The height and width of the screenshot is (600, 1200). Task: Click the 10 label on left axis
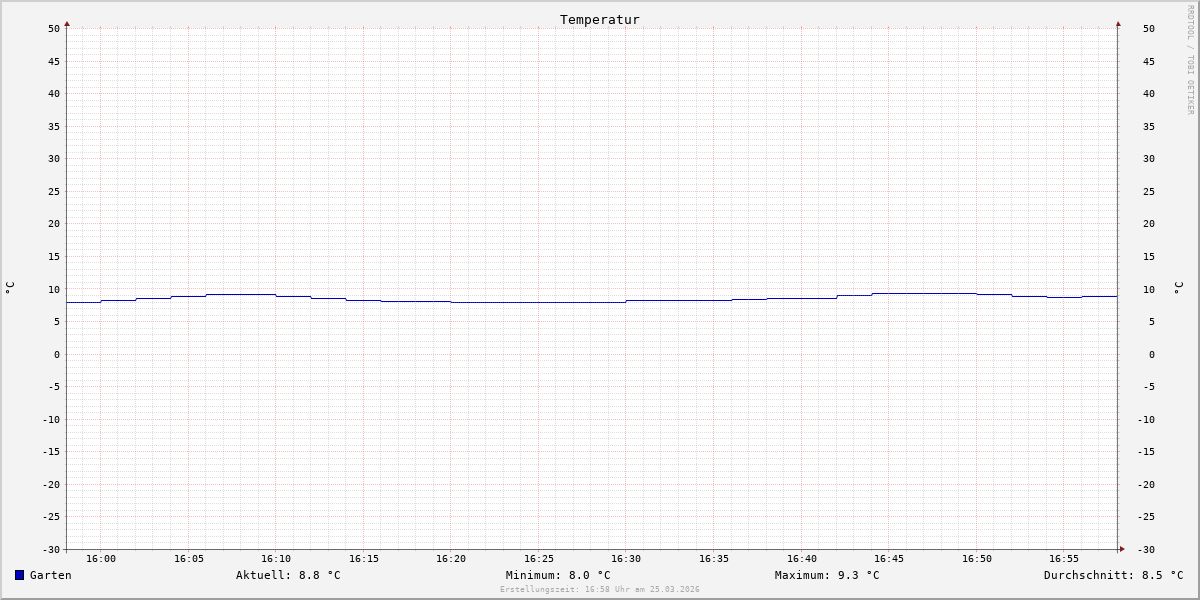[x=54, y=289]
